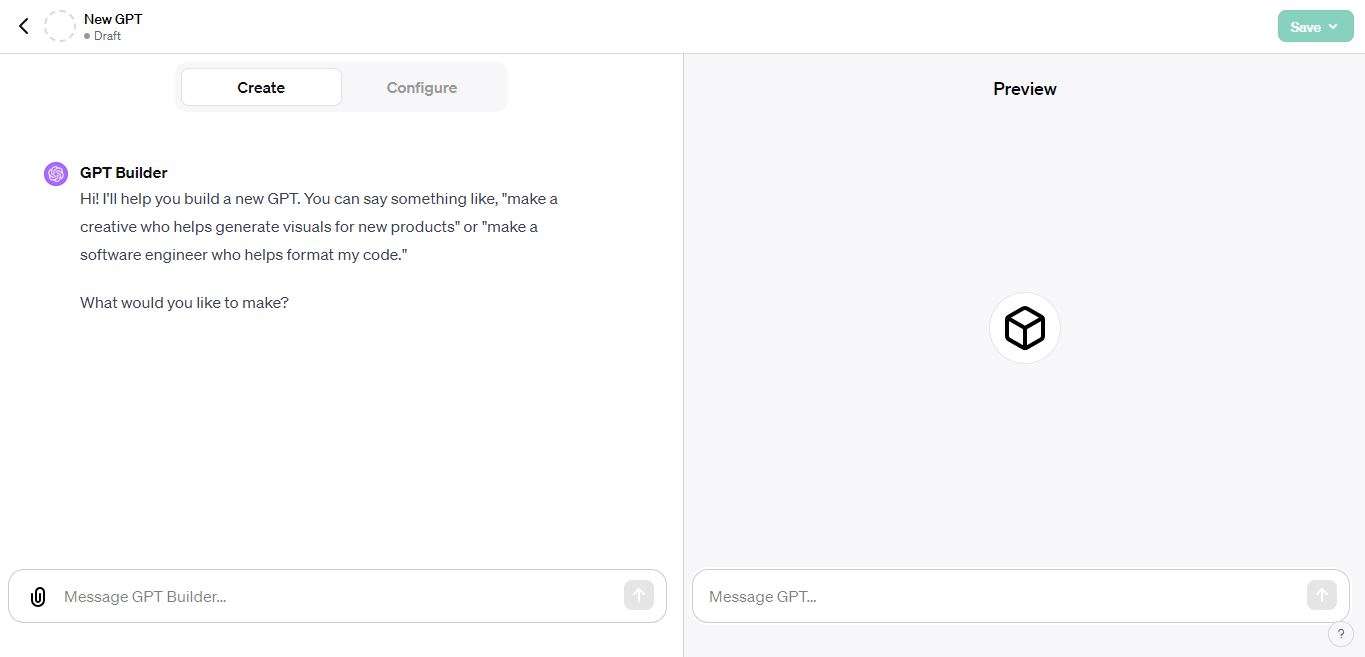Click the New GPT title
1365x657 pixels.
(113, 18)
